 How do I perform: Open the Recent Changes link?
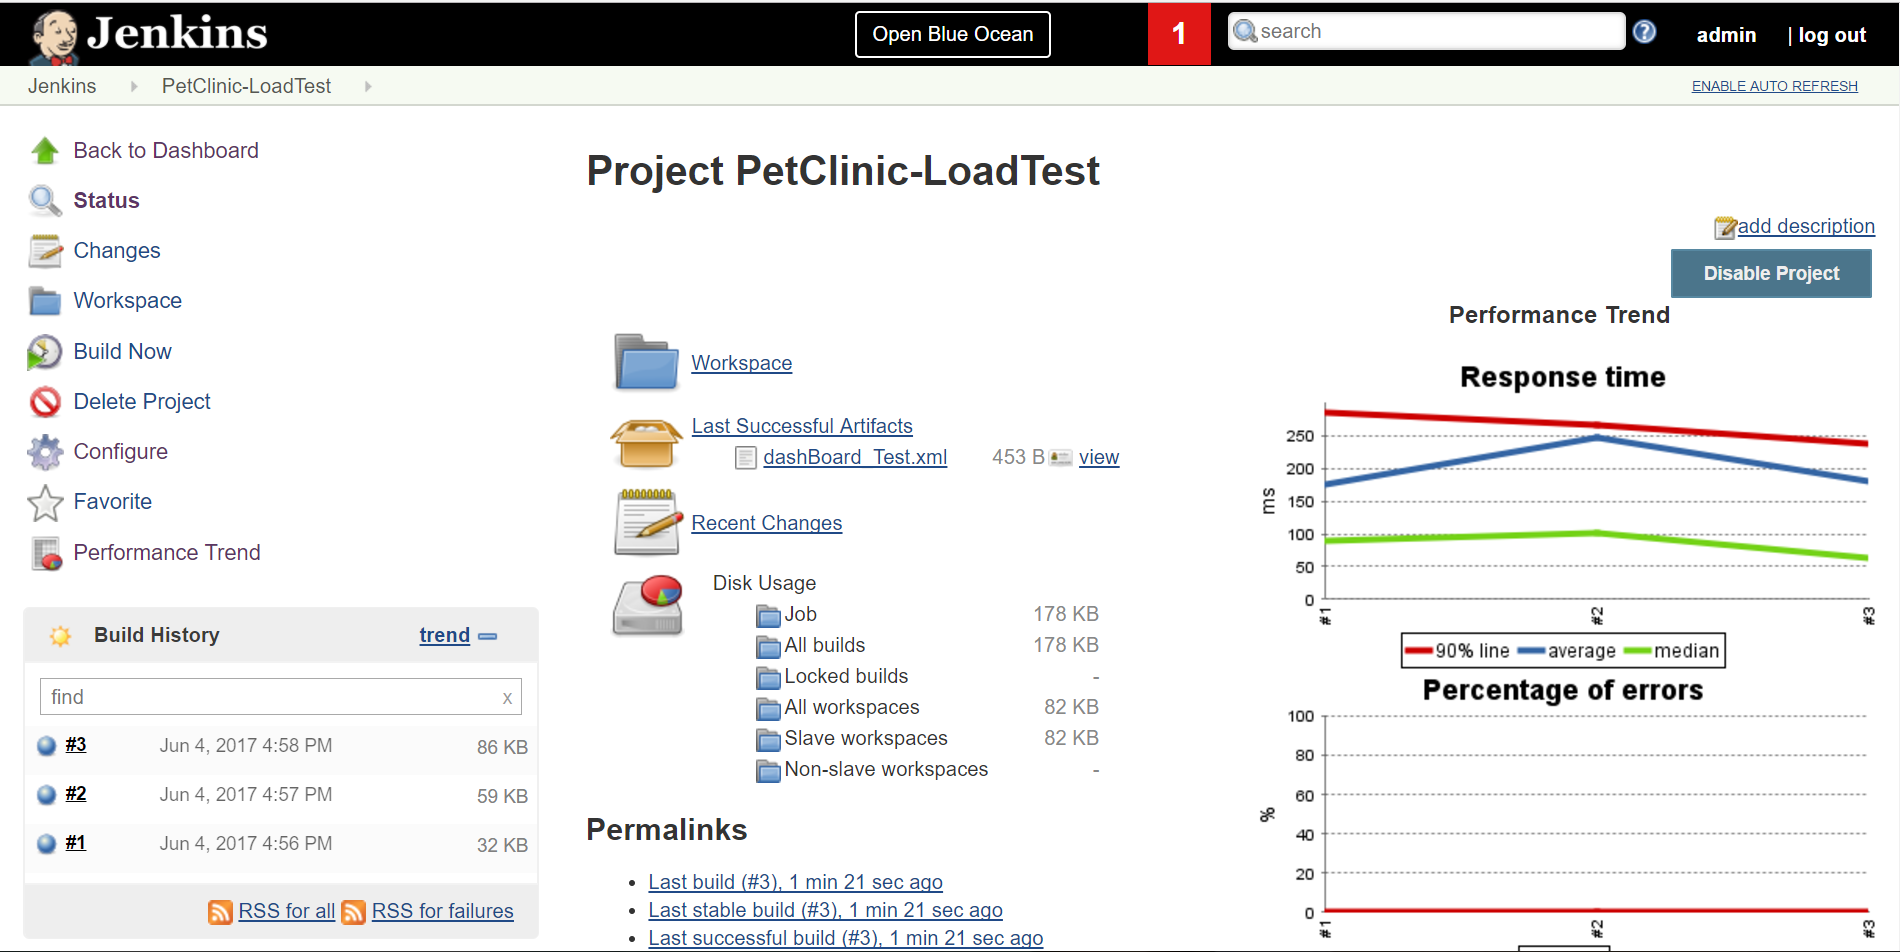tap(767, 524)
